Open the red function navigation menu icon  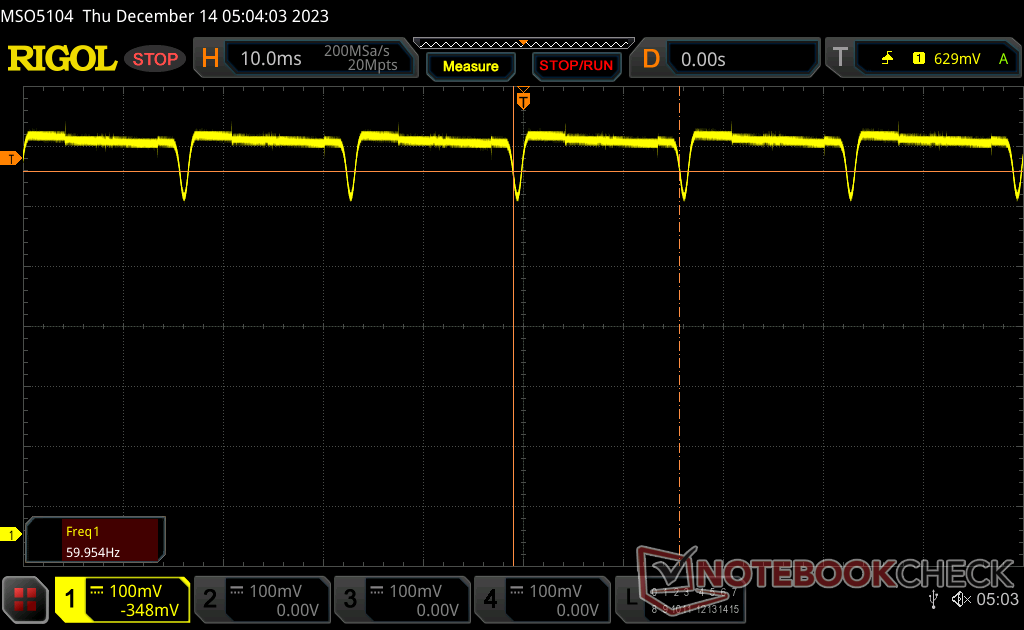[25, 599]
